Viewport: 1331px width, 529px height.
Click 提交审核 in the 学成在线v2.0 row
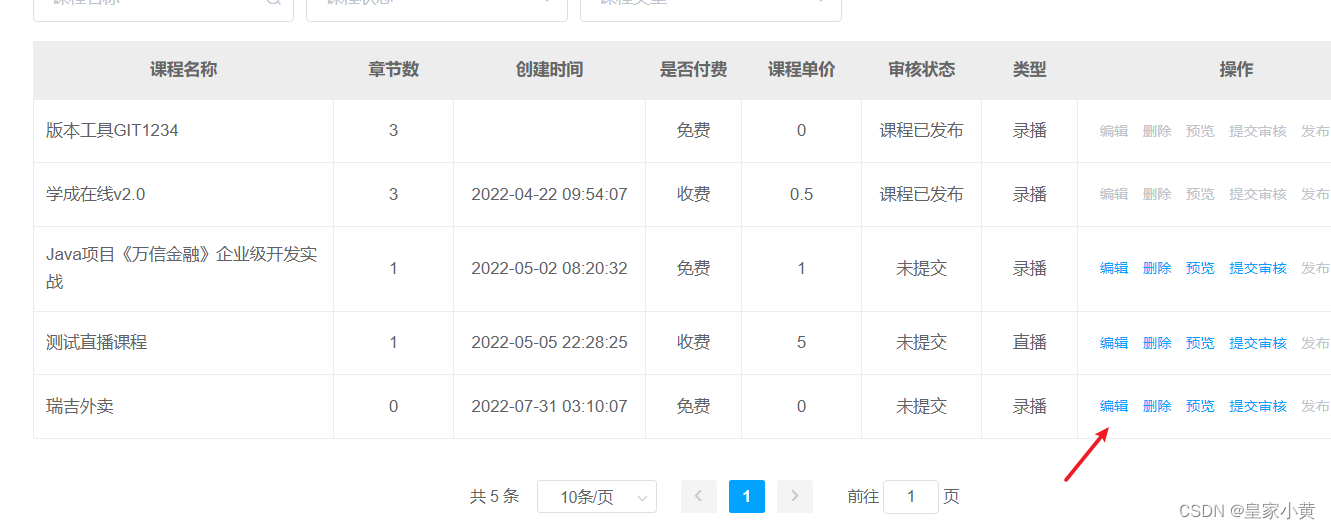click(x=1258, y=194)
